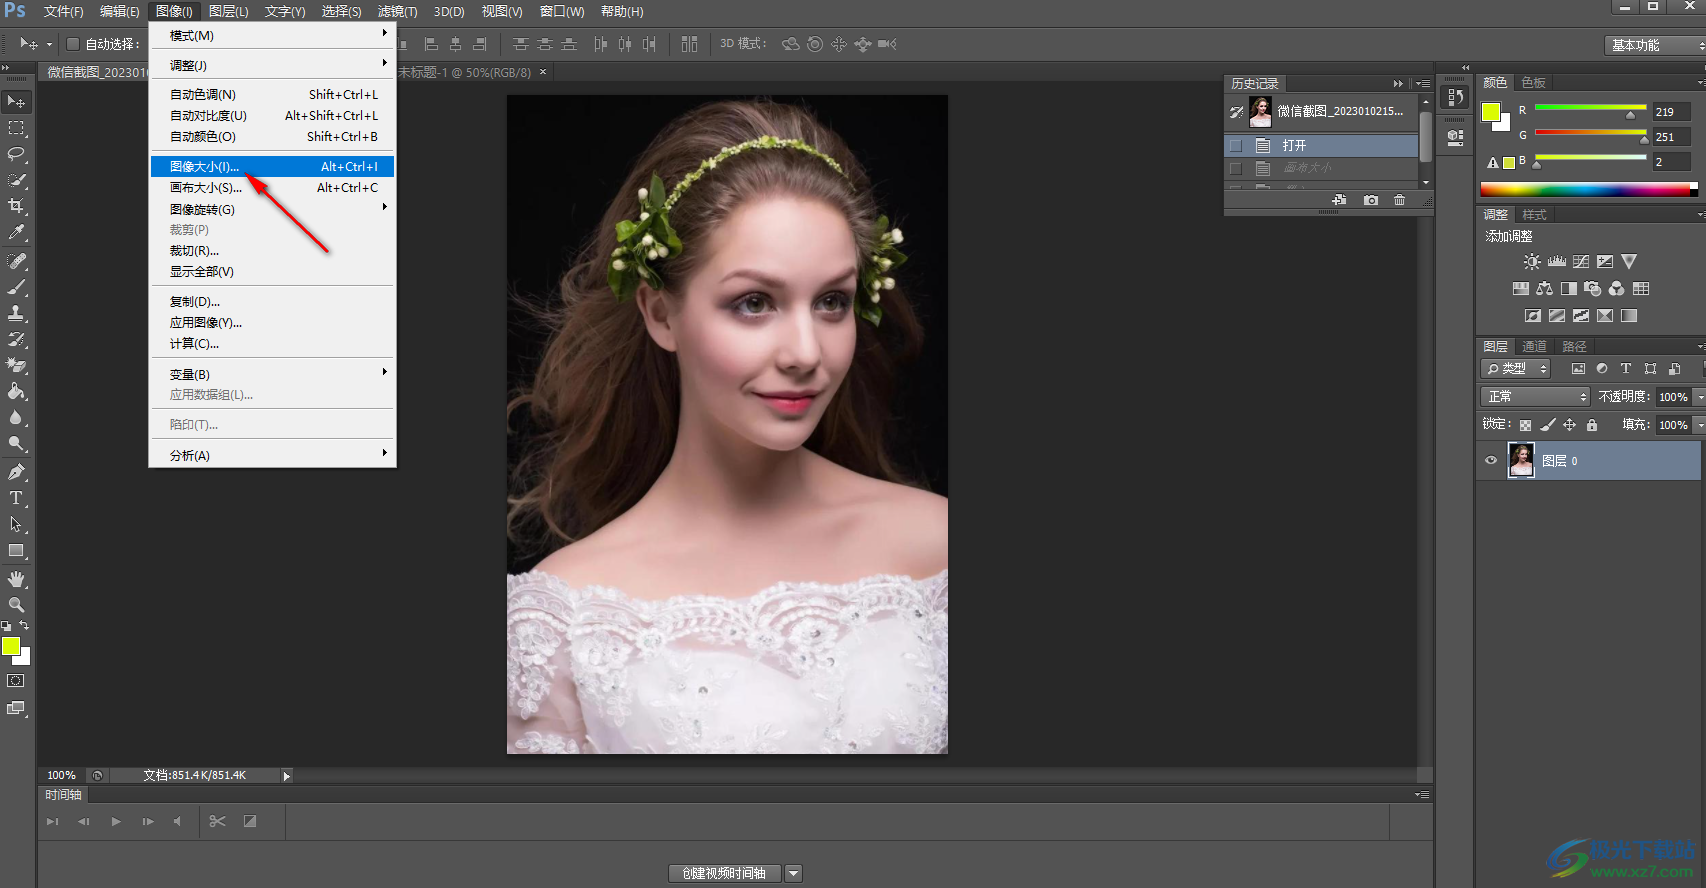Collapse the 历史记录 panel with double arrows

tap(1398, 84)
